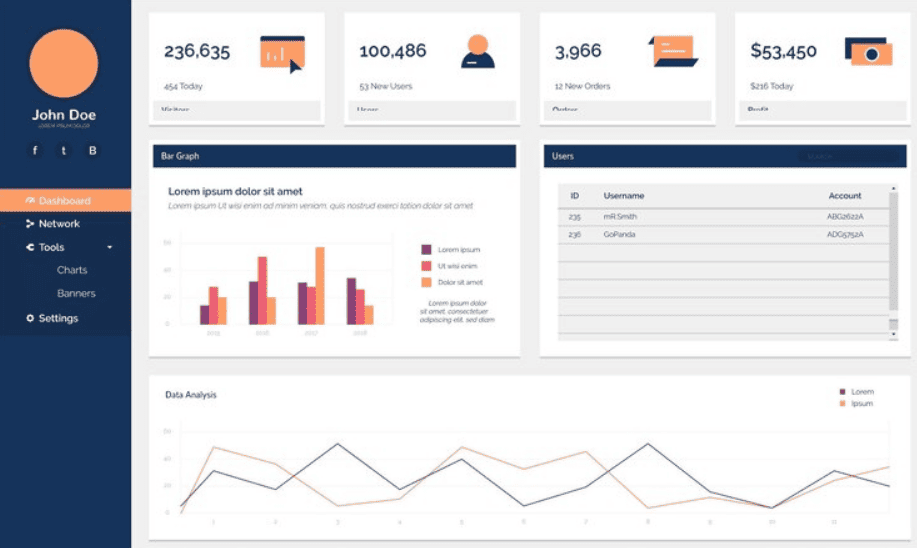Open Charts under Tools
917x548 pixels.
pos(72,270)
